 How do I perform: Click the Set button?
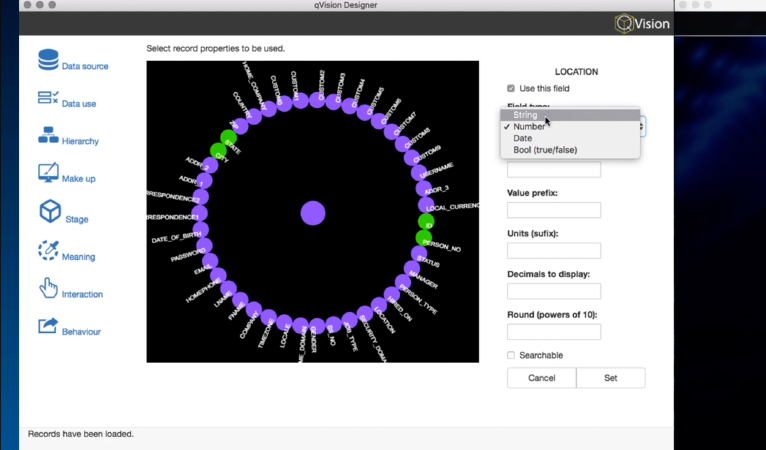click(611, 378)
